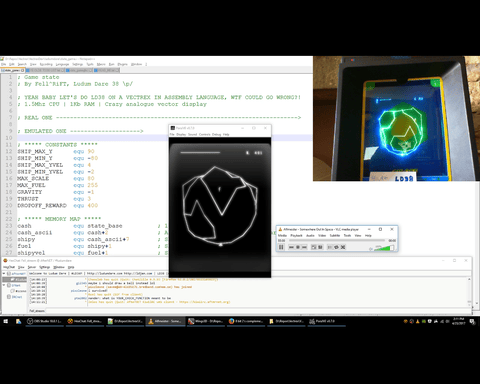Switch to HexChat taskbar button
480x384 pixels.
click(x=84, y=321)
